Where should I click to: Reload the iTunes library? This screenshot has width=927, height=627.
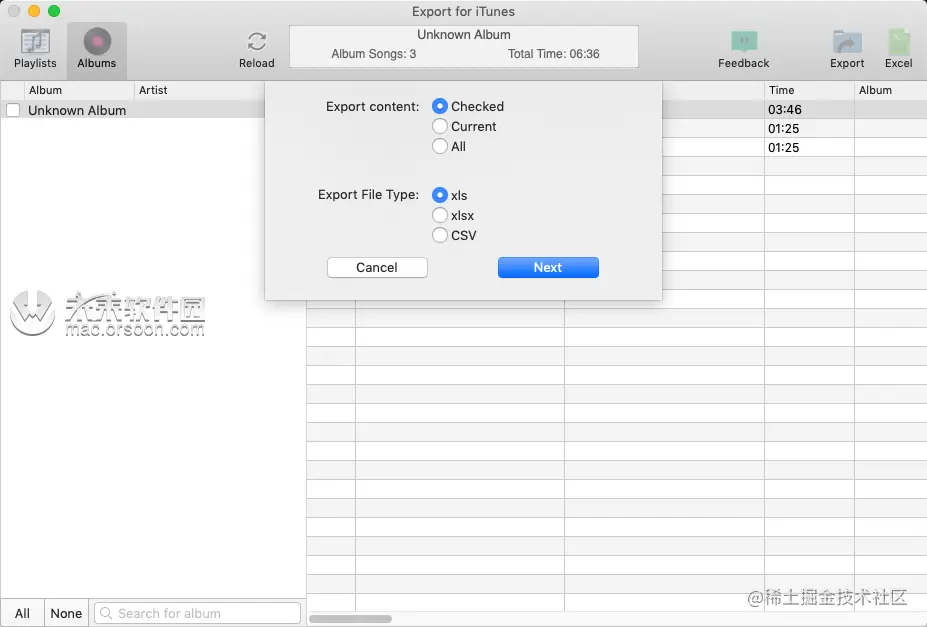257,50
